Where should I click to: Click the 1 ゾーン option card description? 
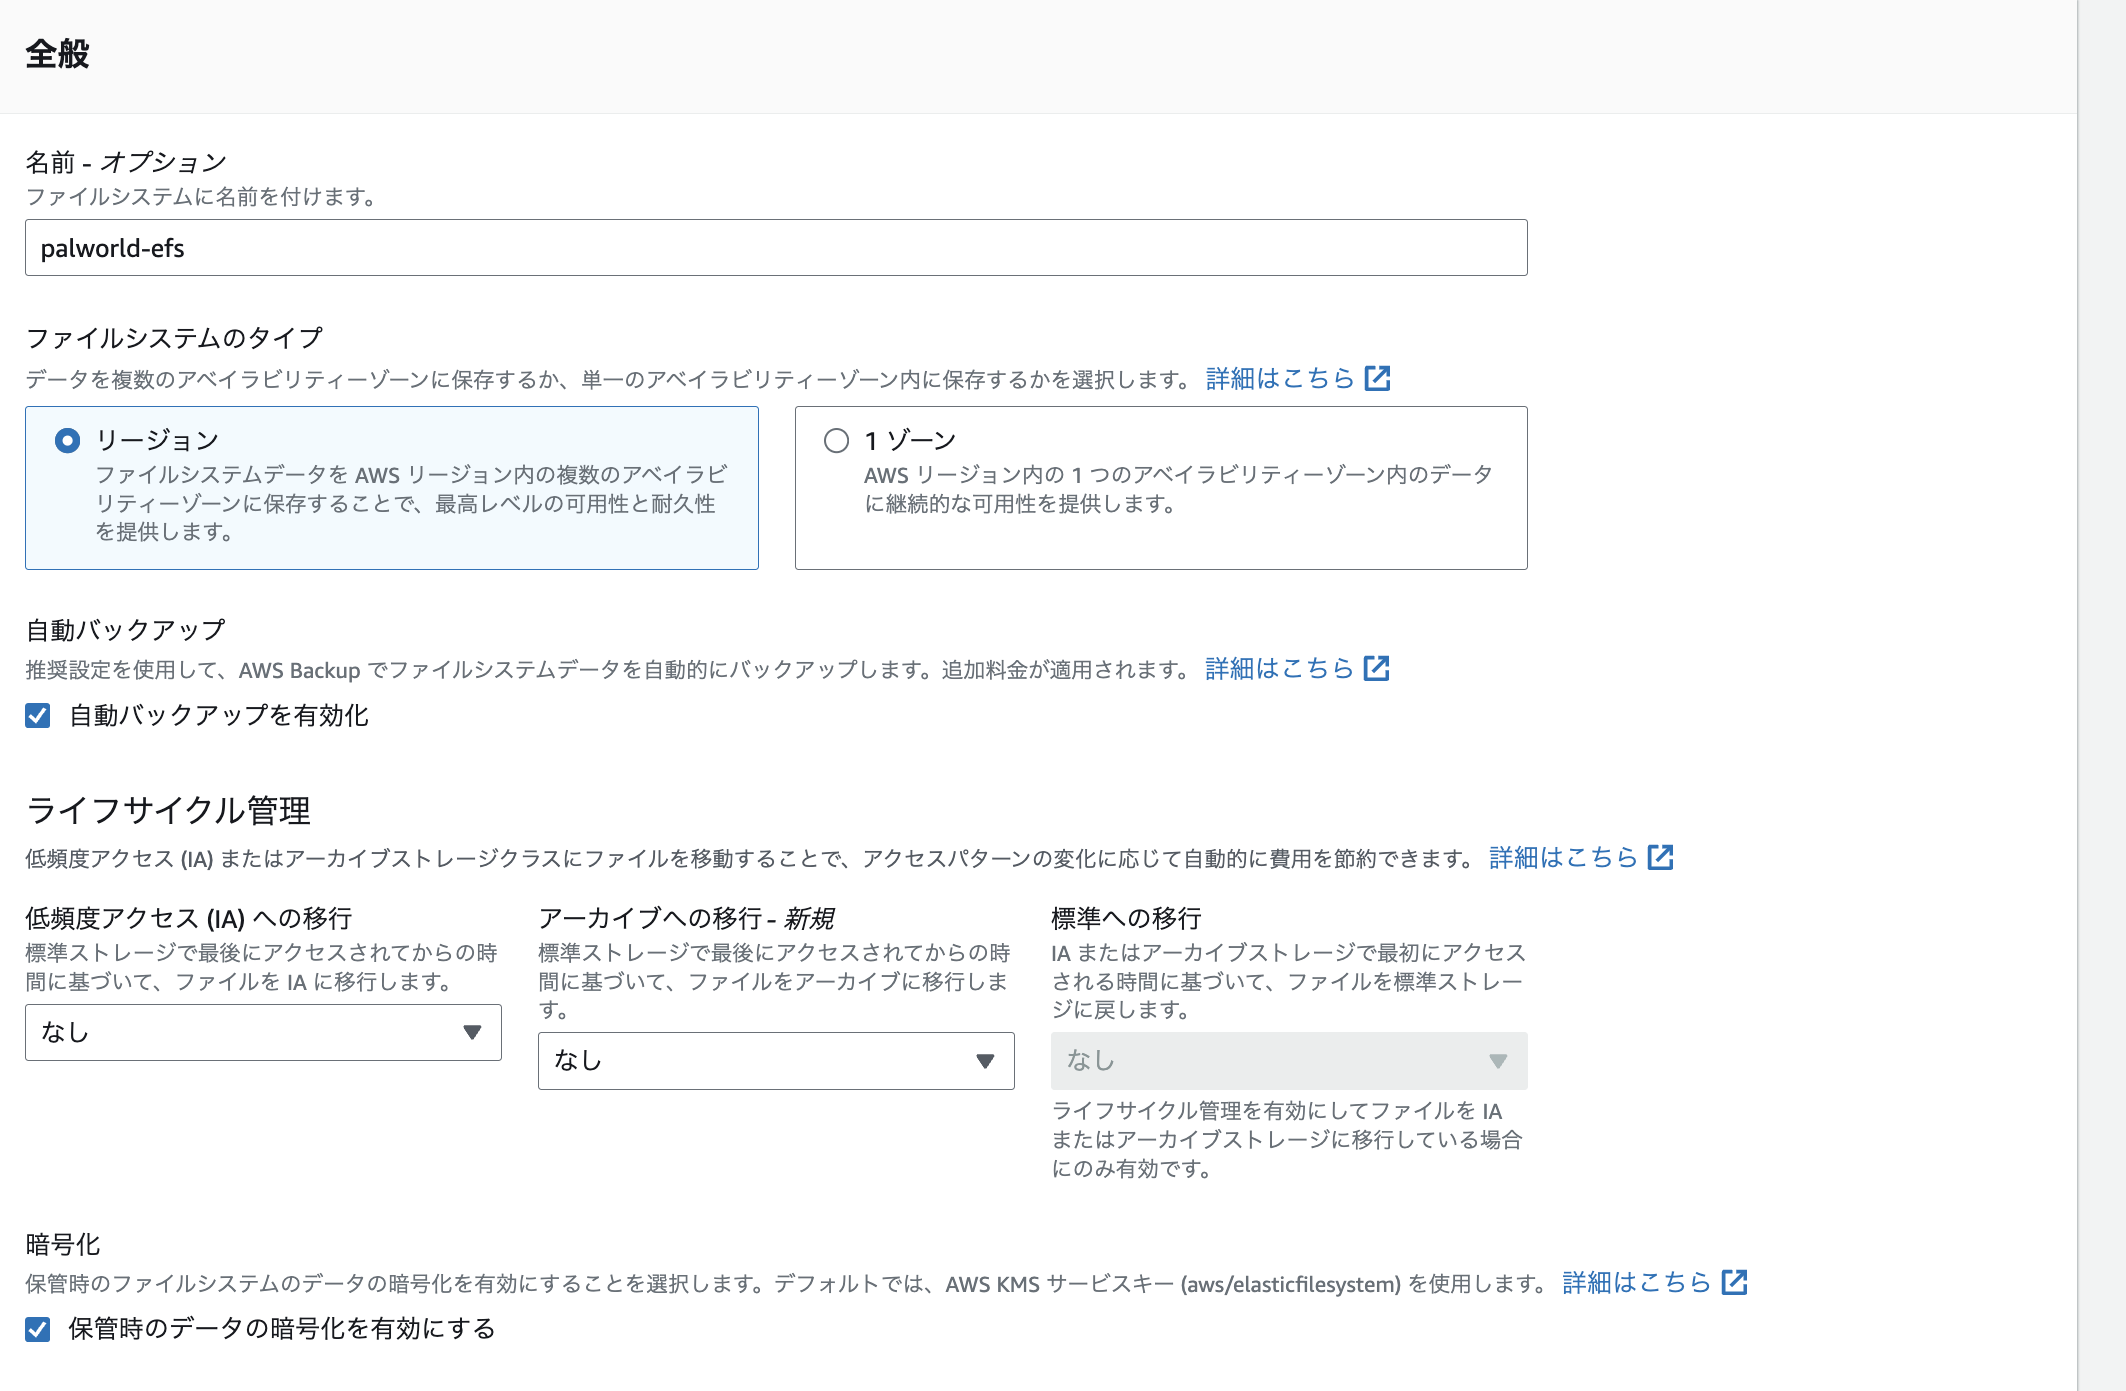pyautogui.click(x=1178, y=489)
